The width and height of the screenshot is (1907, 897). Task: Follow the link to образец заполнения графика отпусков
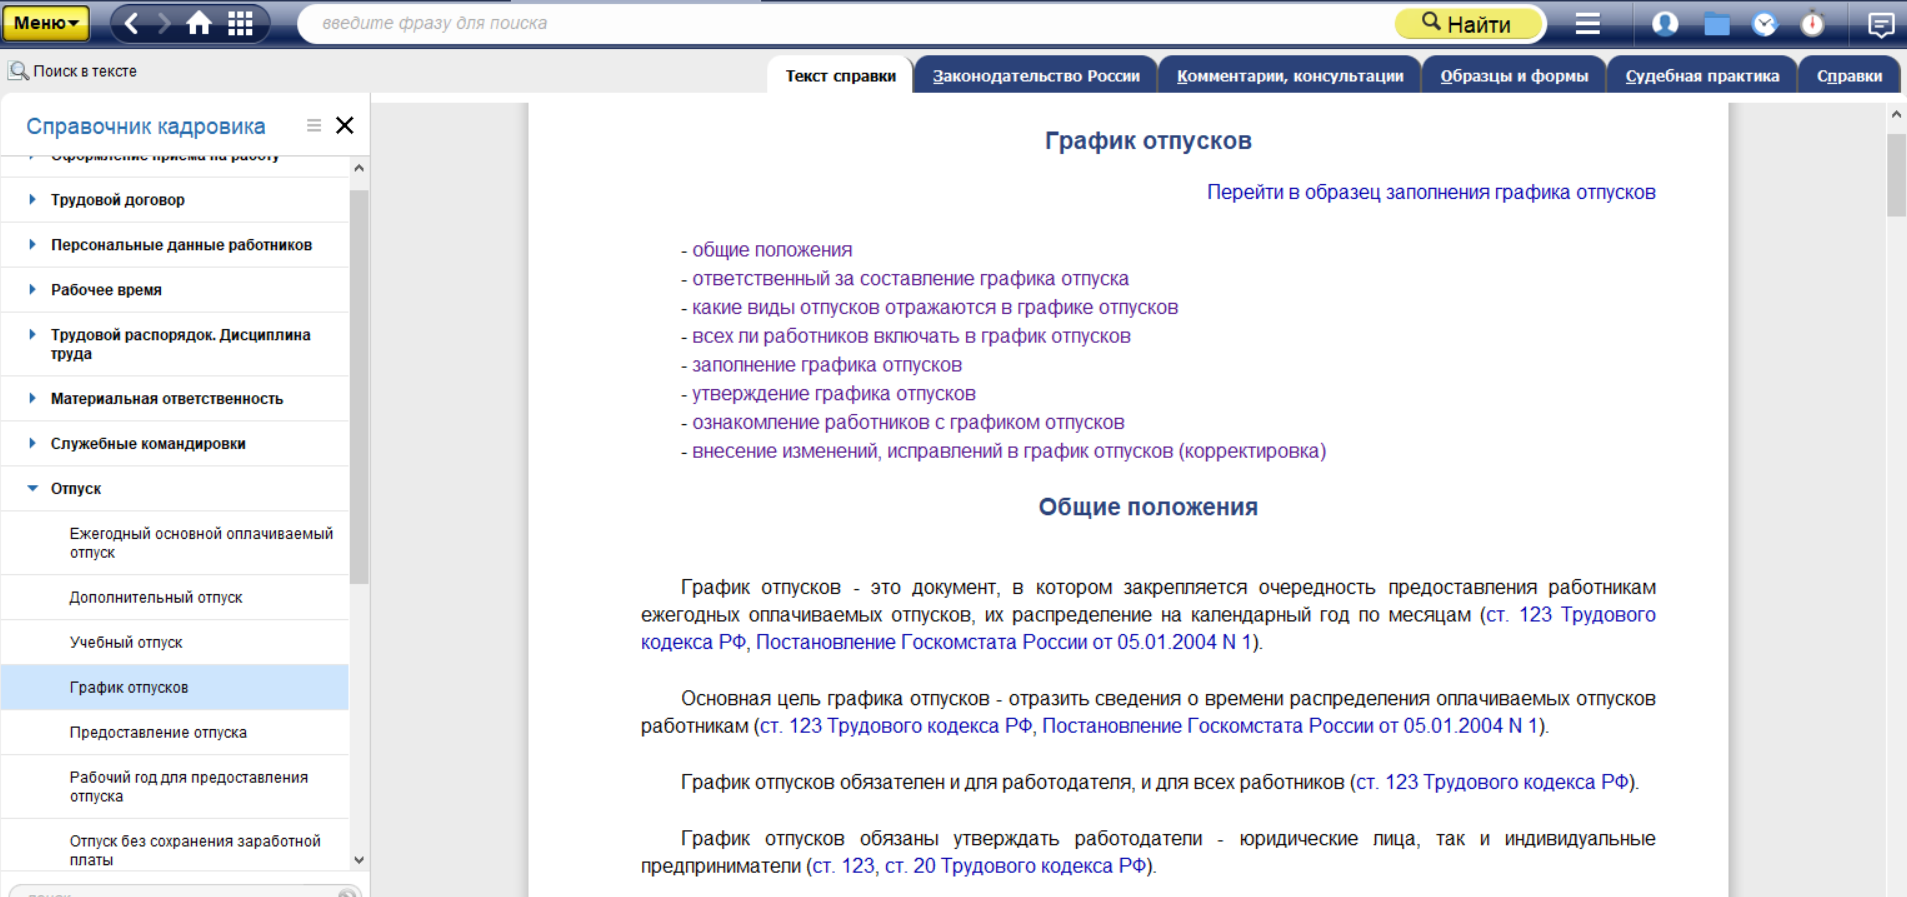click(1430, 192)
